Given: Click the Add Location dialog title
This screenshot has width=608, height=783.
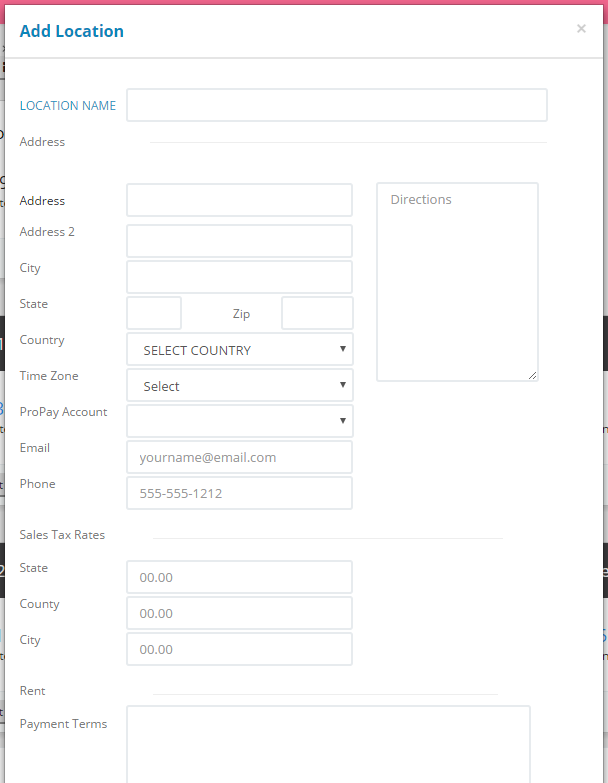Looking at the screenshot, I should 72,31.
